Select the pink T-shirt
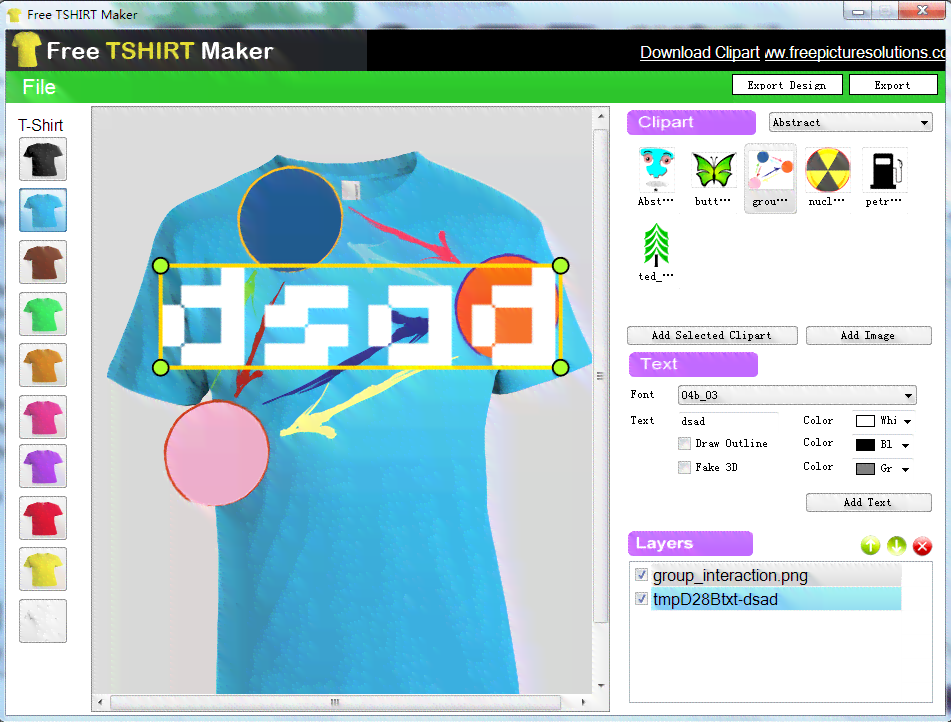Screen dimensions: 951x722 tap(42, 417)
